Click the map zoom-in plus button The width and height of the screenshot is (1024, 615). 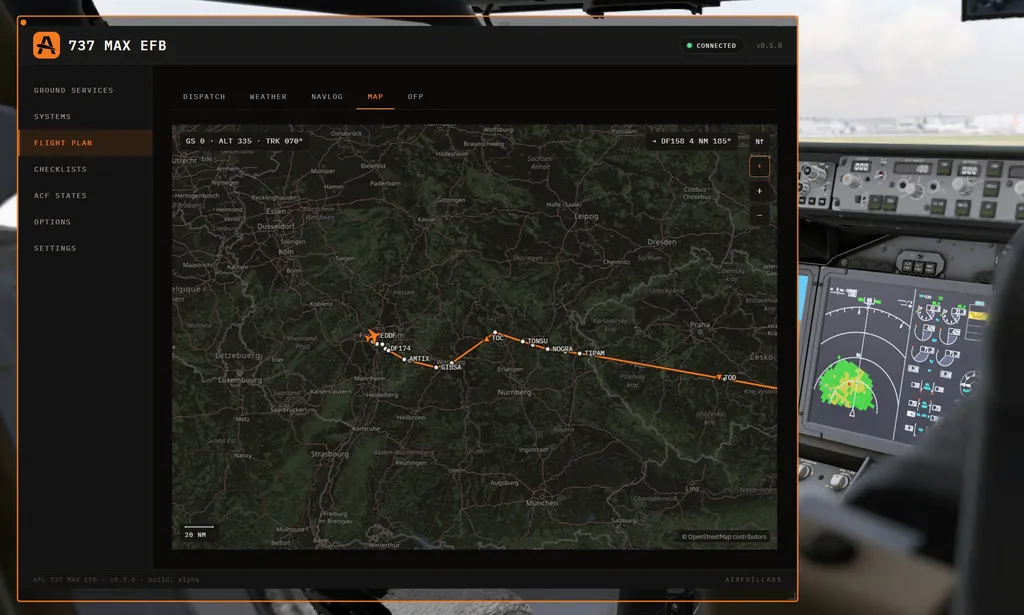click(759, 191)
